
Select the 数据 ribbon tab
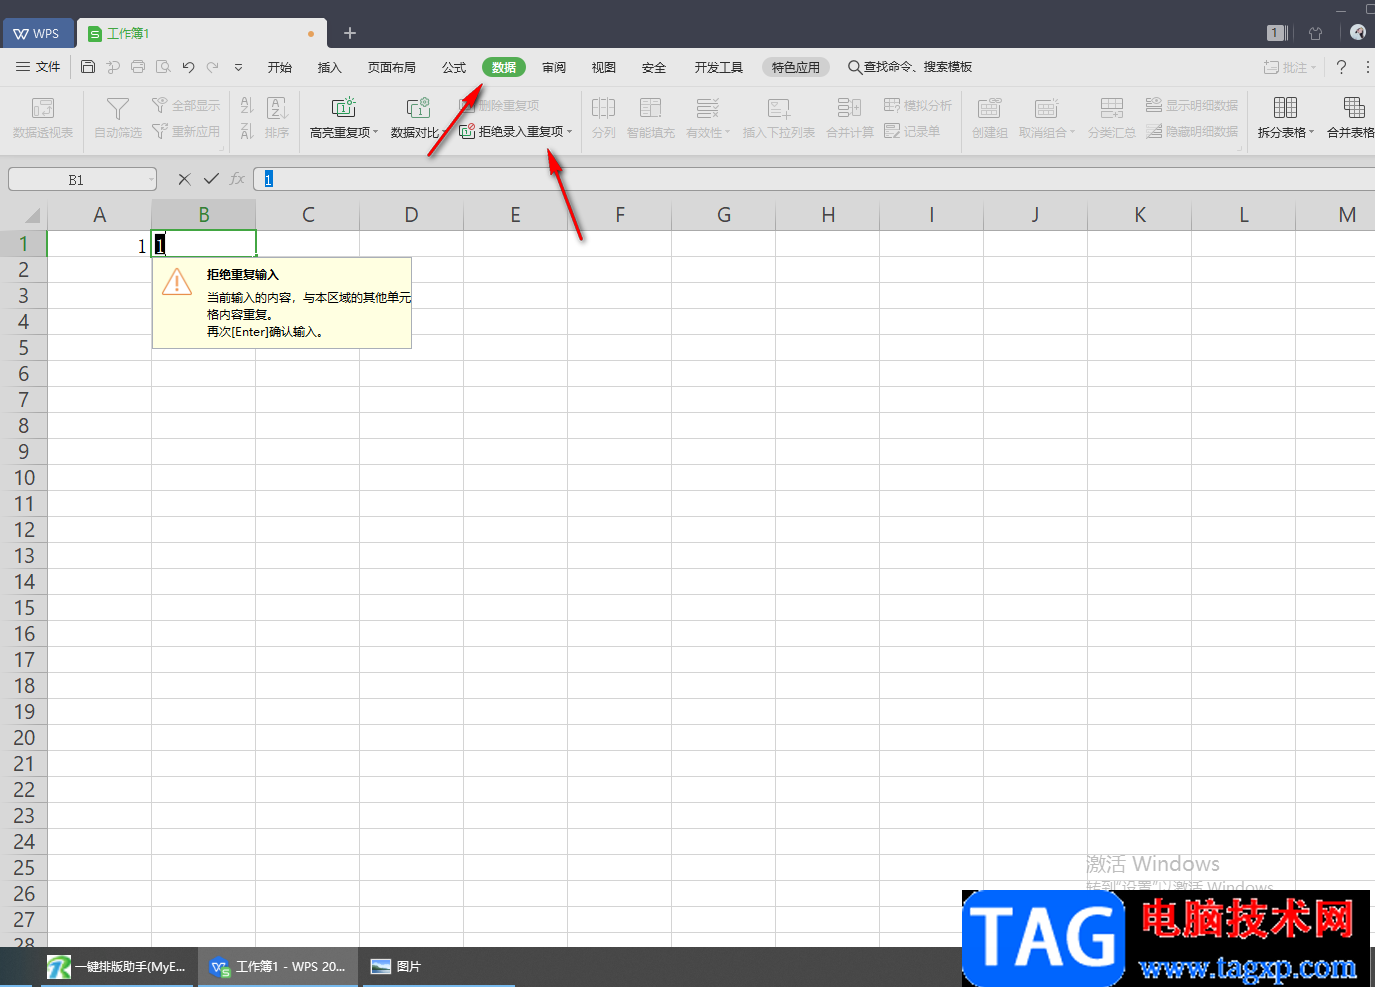[504, 67]
